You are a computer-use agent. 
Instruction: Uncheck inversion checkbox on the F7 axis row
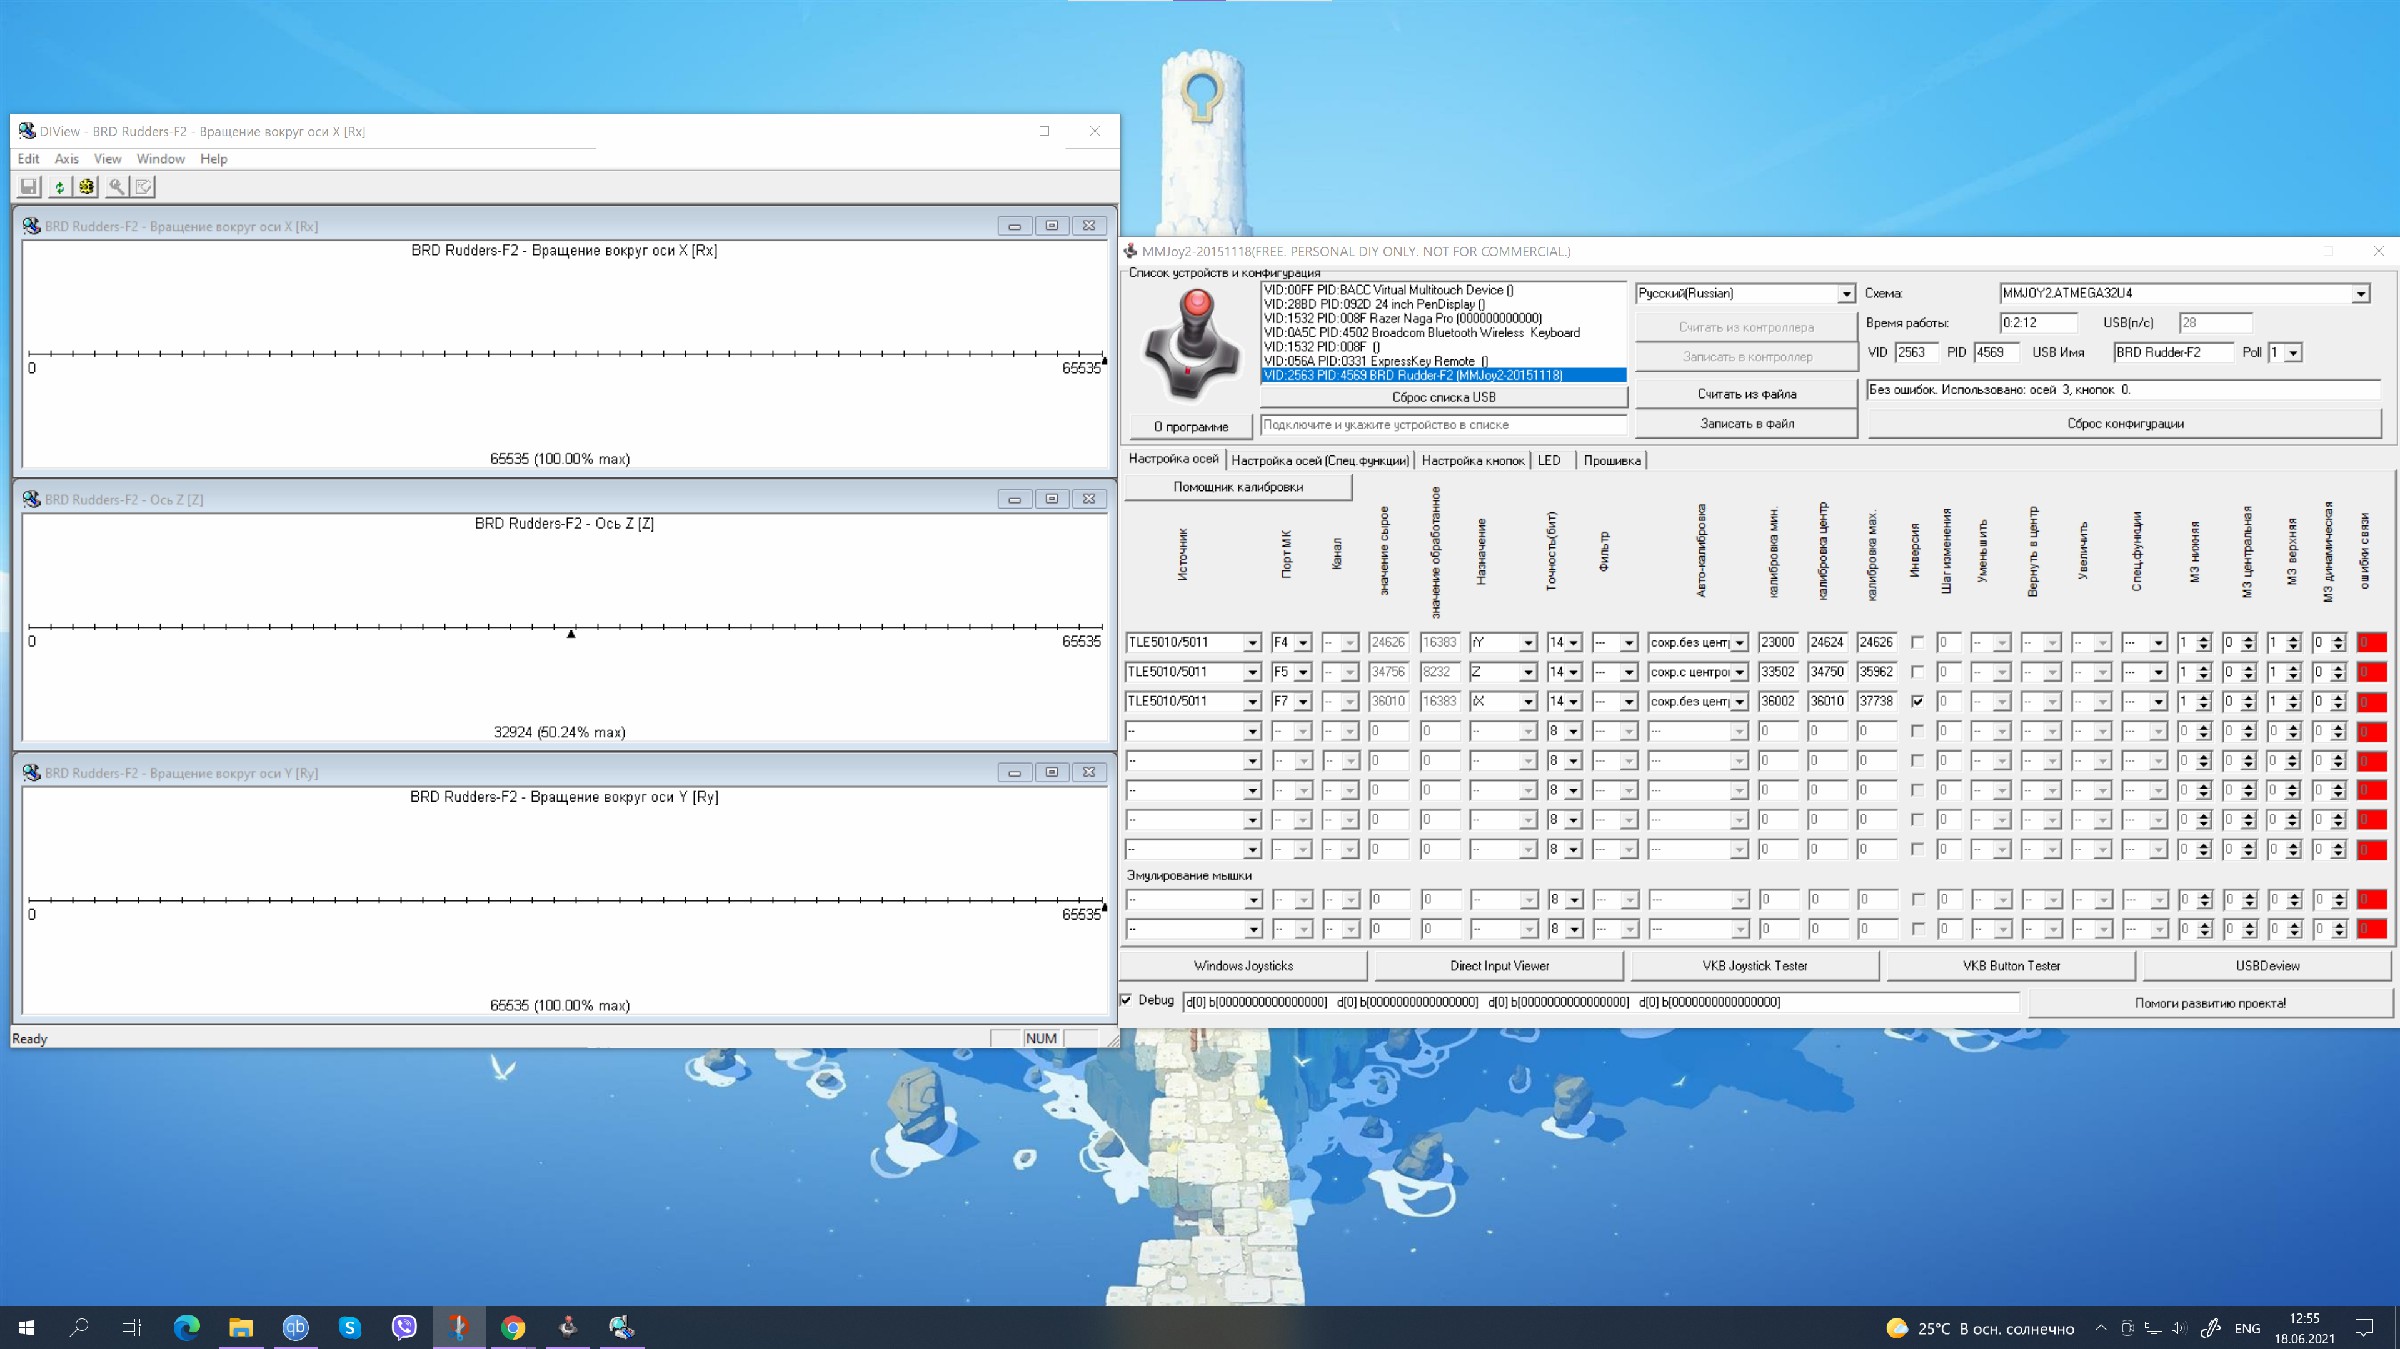(1917, 701)
